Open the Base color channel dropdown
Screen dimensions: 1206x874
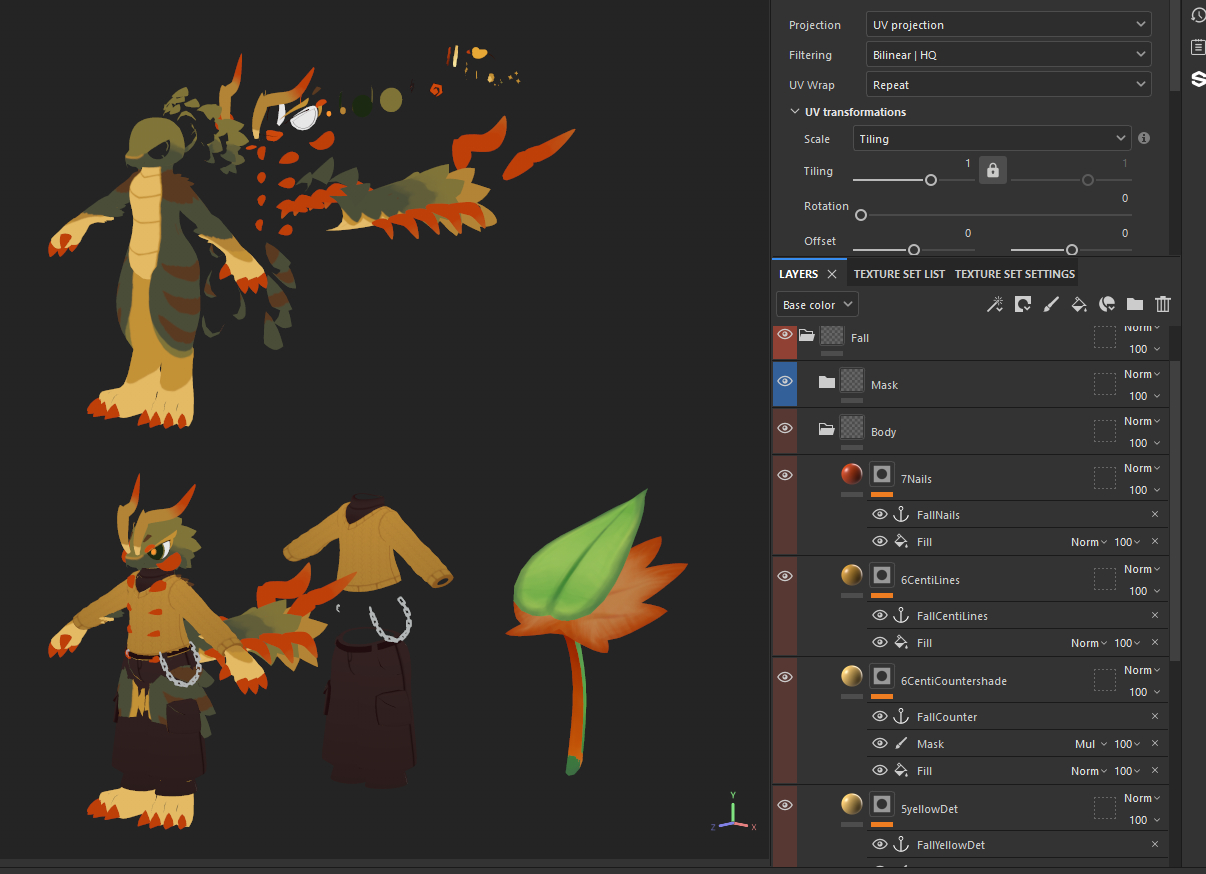(817, 305)
